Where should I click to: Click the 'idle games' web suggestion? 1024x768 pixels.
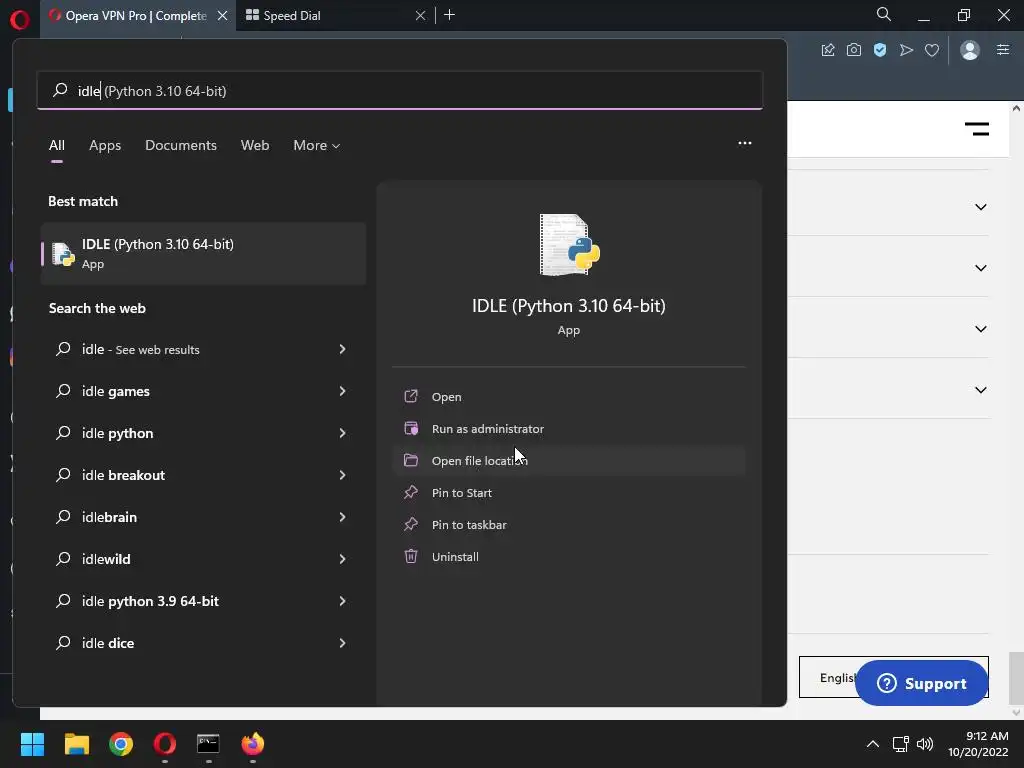(203, 391)
